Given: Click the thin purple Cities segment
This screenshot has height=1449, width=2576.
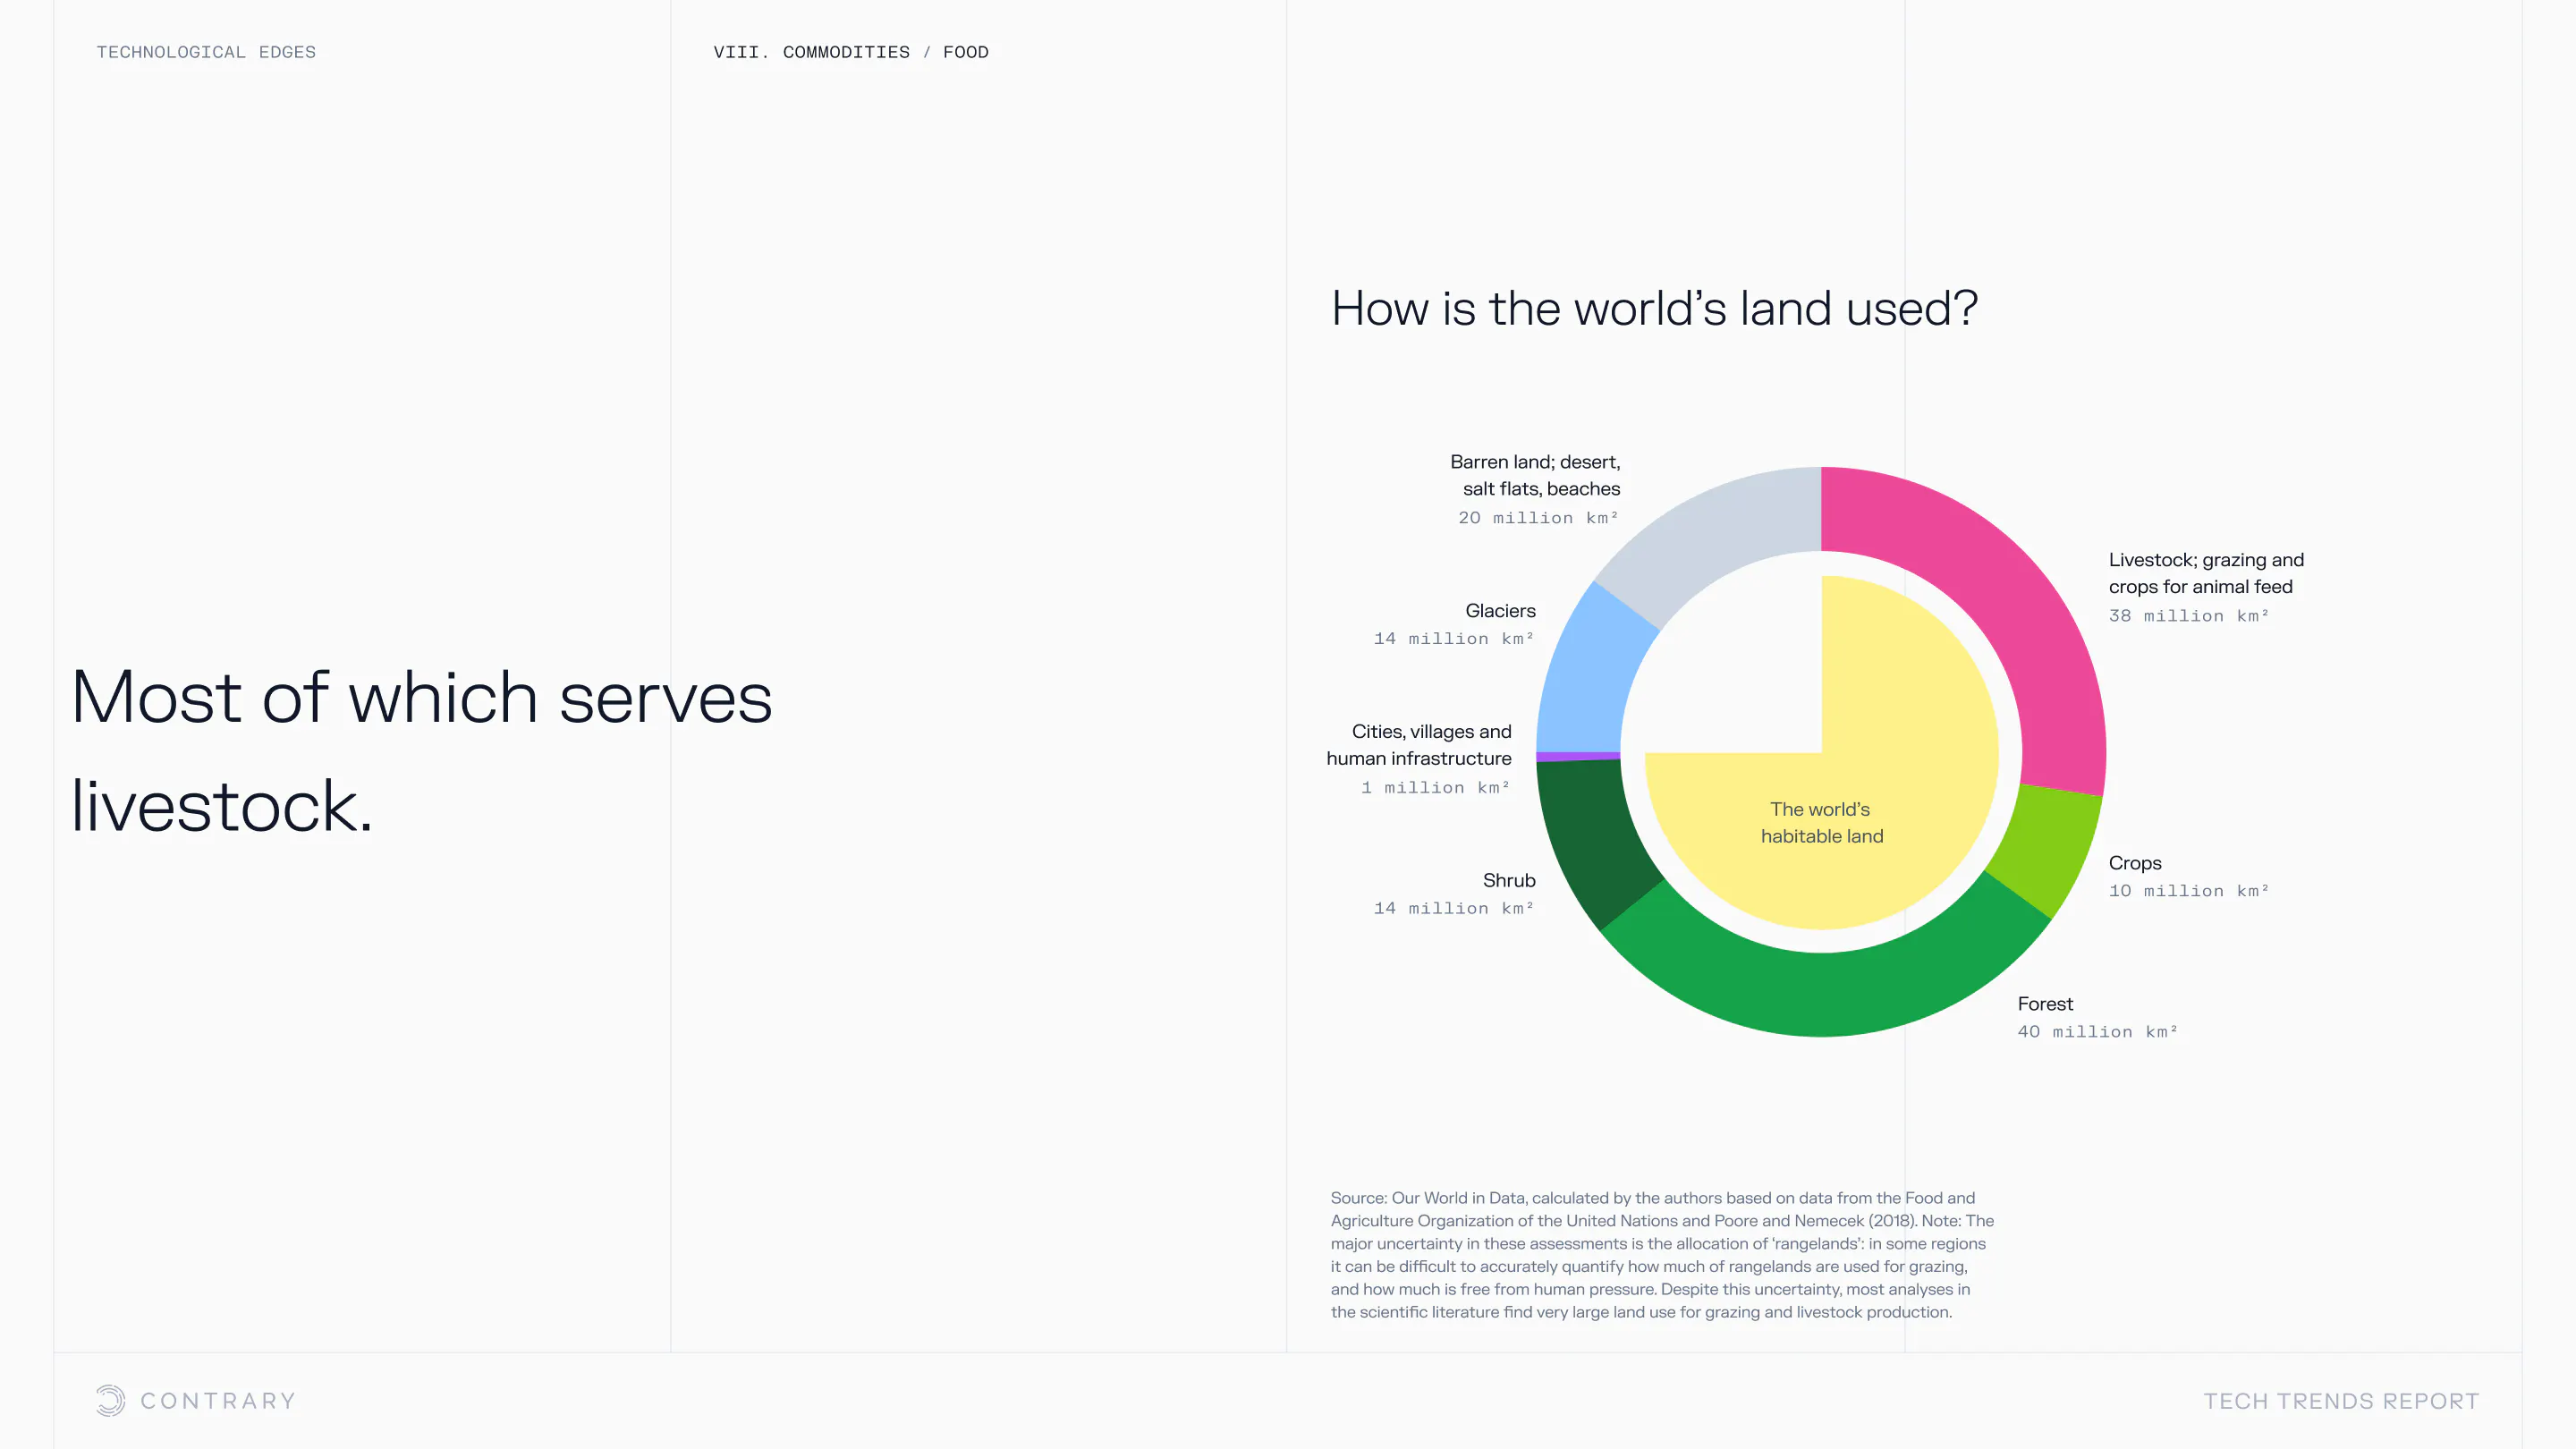Looking at the screenshot, I should click(1578, 756).
